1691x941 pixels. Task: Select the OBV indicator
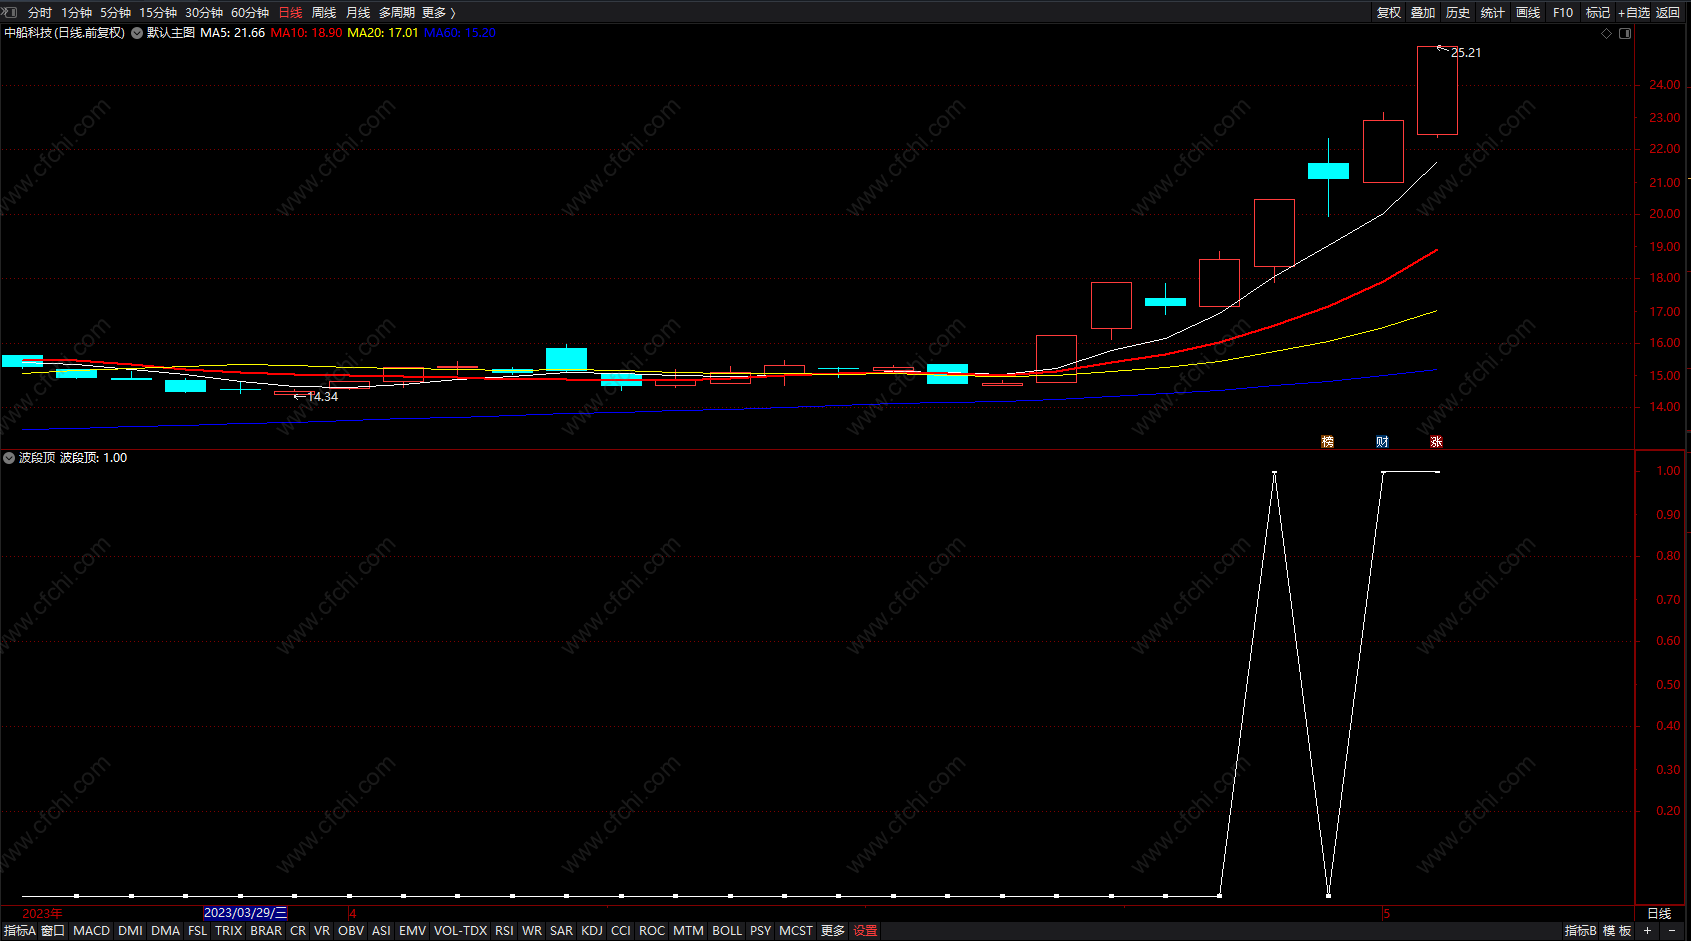351,931
